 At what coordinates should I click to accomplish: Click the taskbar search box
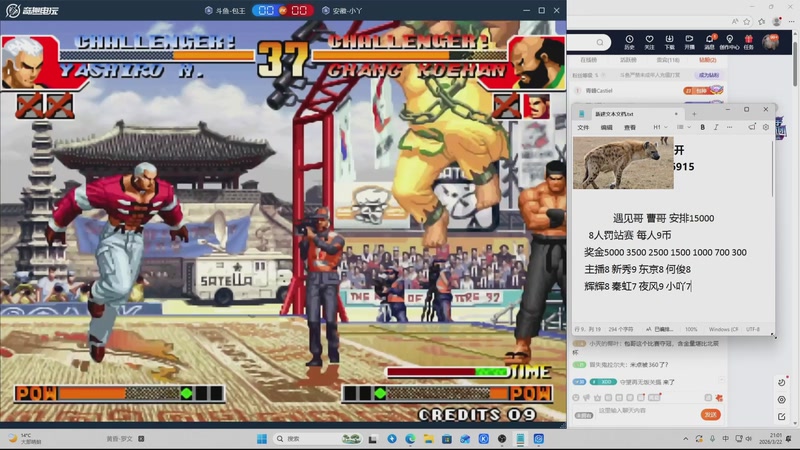[317, 439]
